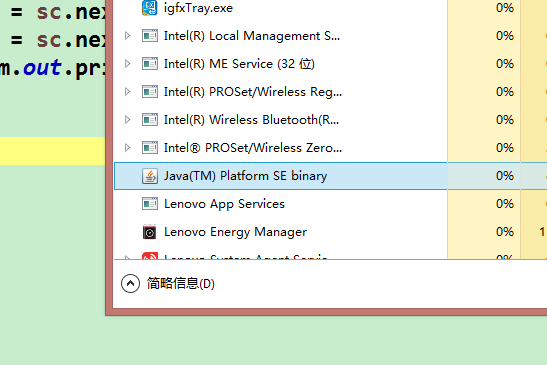Screen dimensions: 547x365
Task: Click the Intel(R) PROSet/Wireless Reg process icon
Action: point(150,92)
